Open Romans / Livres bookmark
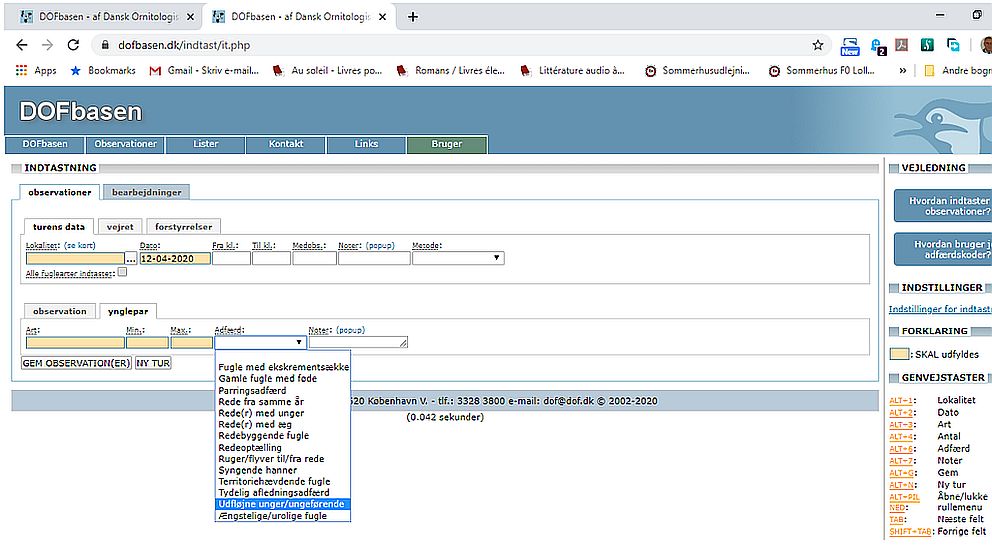This screenshot has width=992, height=546. (450, 70)
